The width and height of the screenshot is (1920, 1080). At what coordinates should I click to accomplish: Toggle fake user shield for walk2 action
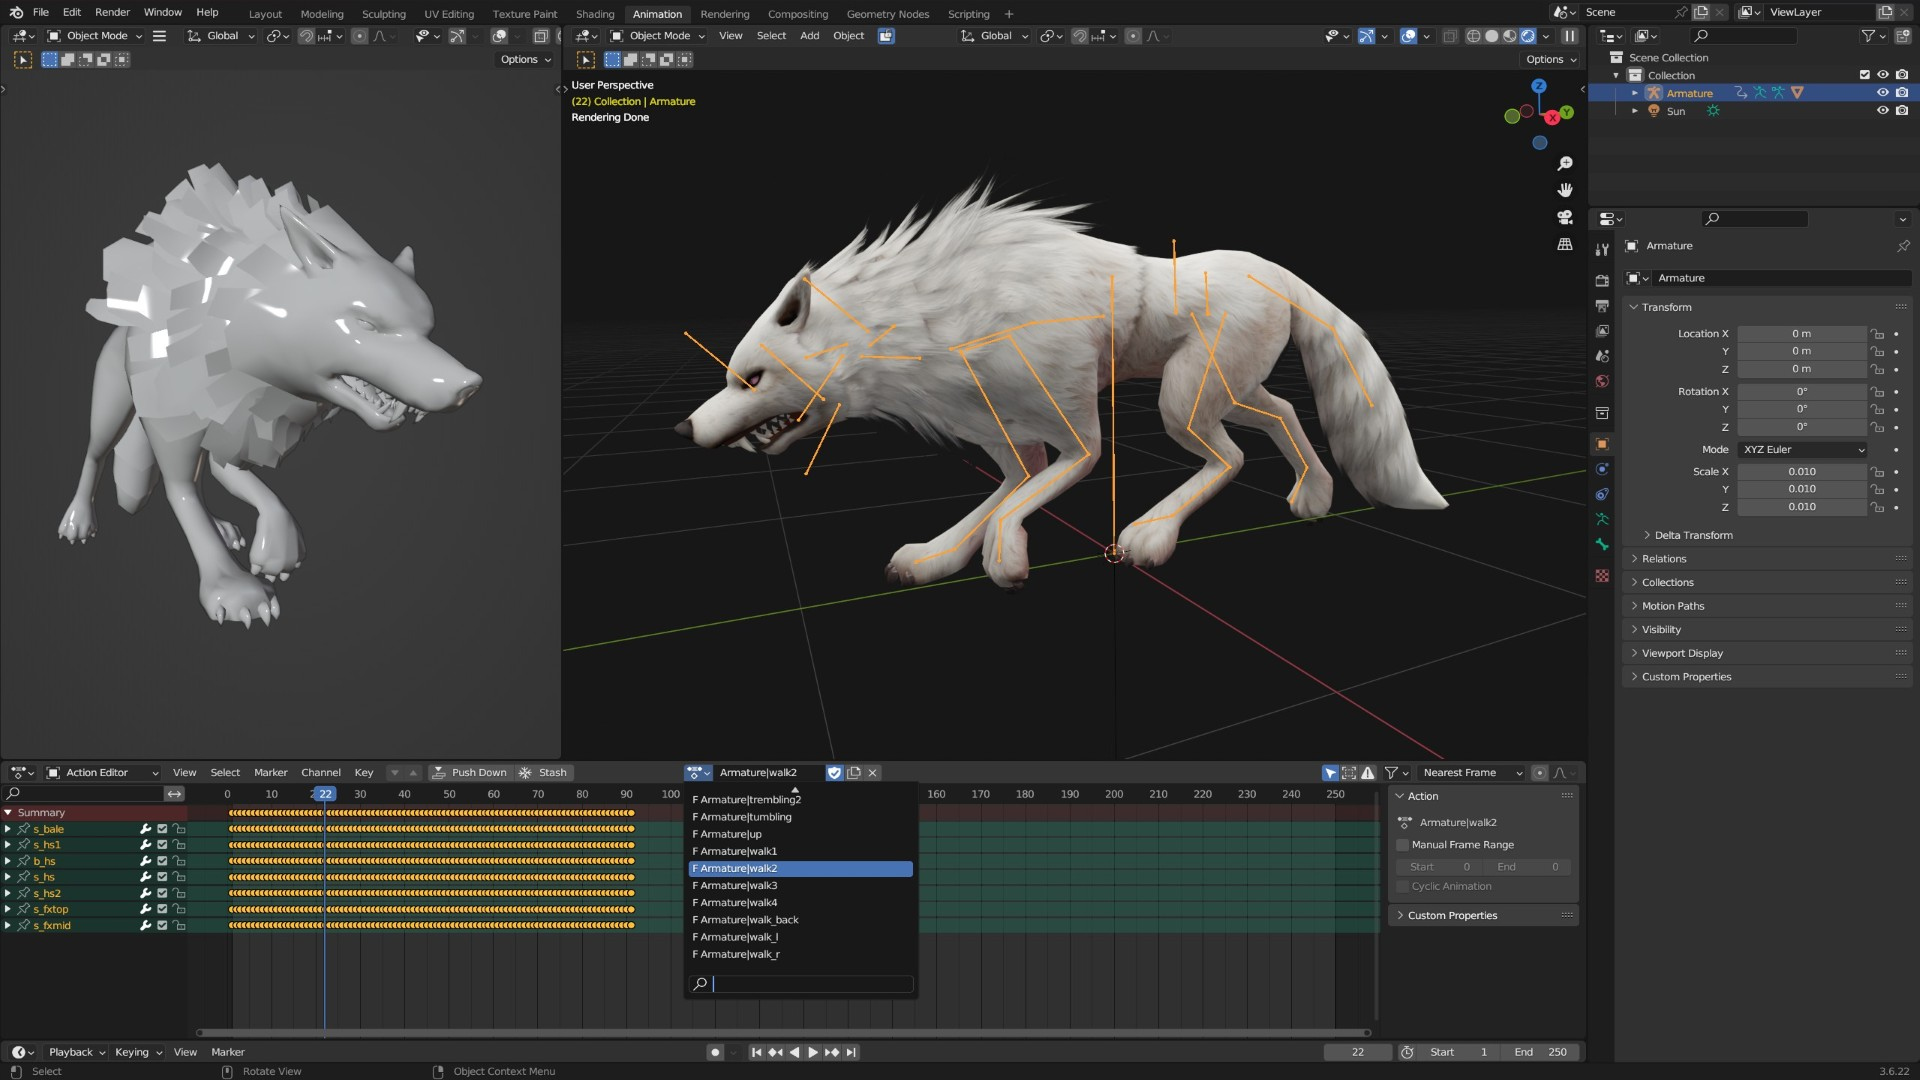pyautogui.click(x=834, y=773)
